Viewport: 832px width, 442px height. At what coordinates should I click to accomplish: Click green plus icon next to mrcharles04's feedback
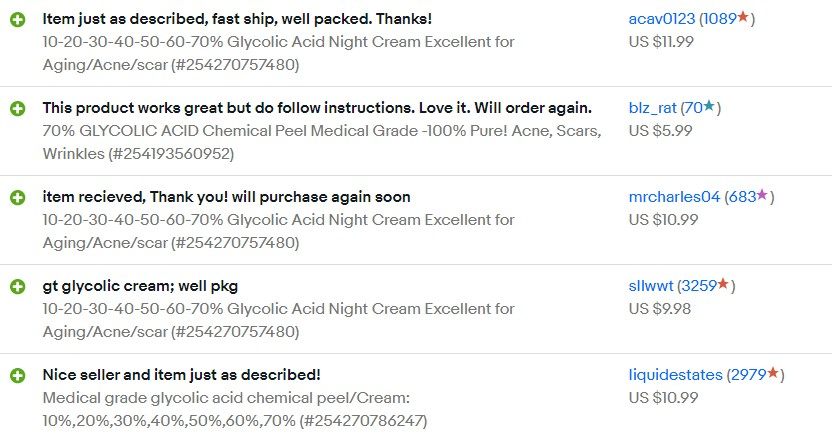18,197
